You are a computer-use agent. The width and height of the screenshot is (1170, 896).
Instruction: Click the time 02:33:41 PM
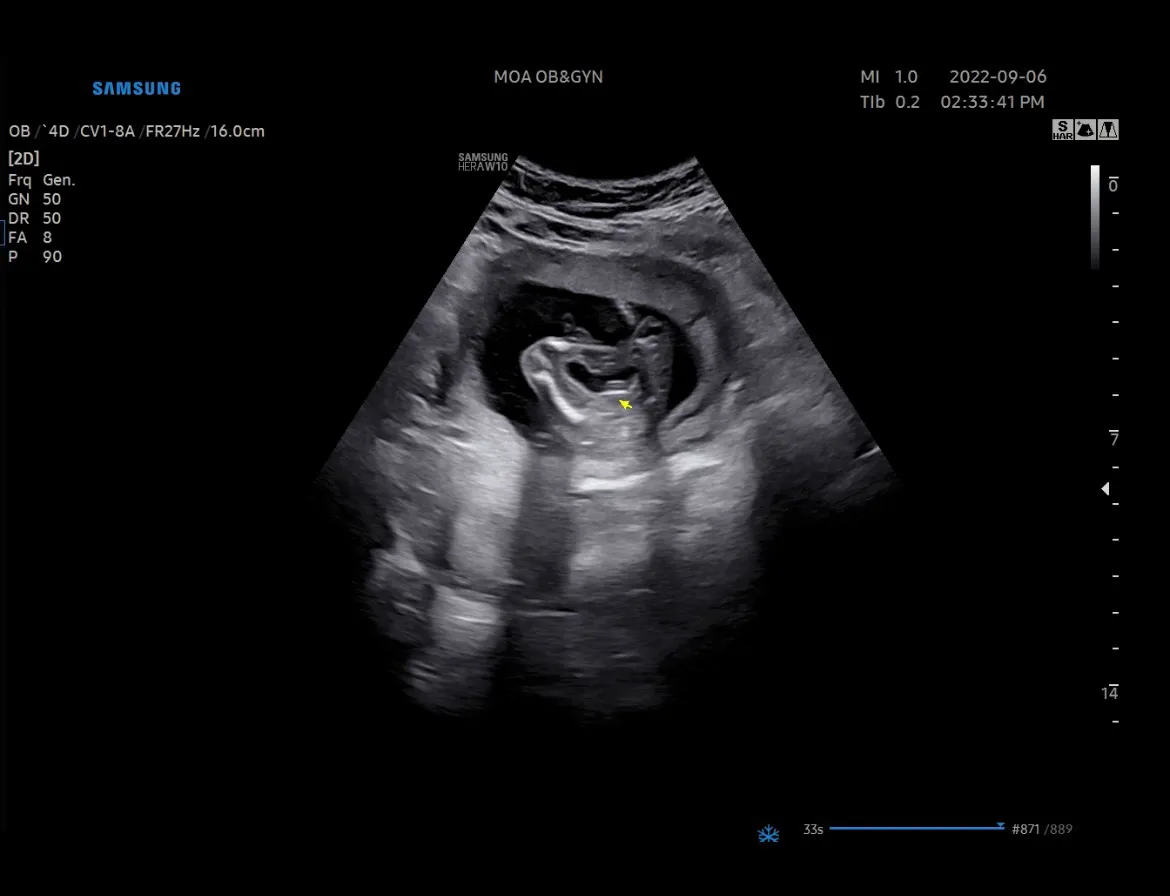coord(992,102)
